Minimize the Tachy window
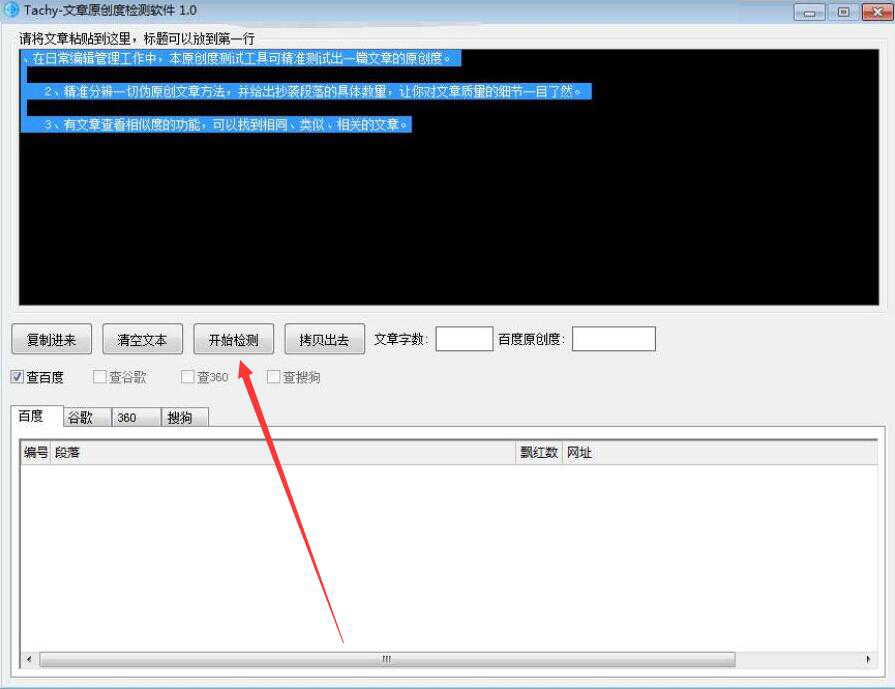 809,12
